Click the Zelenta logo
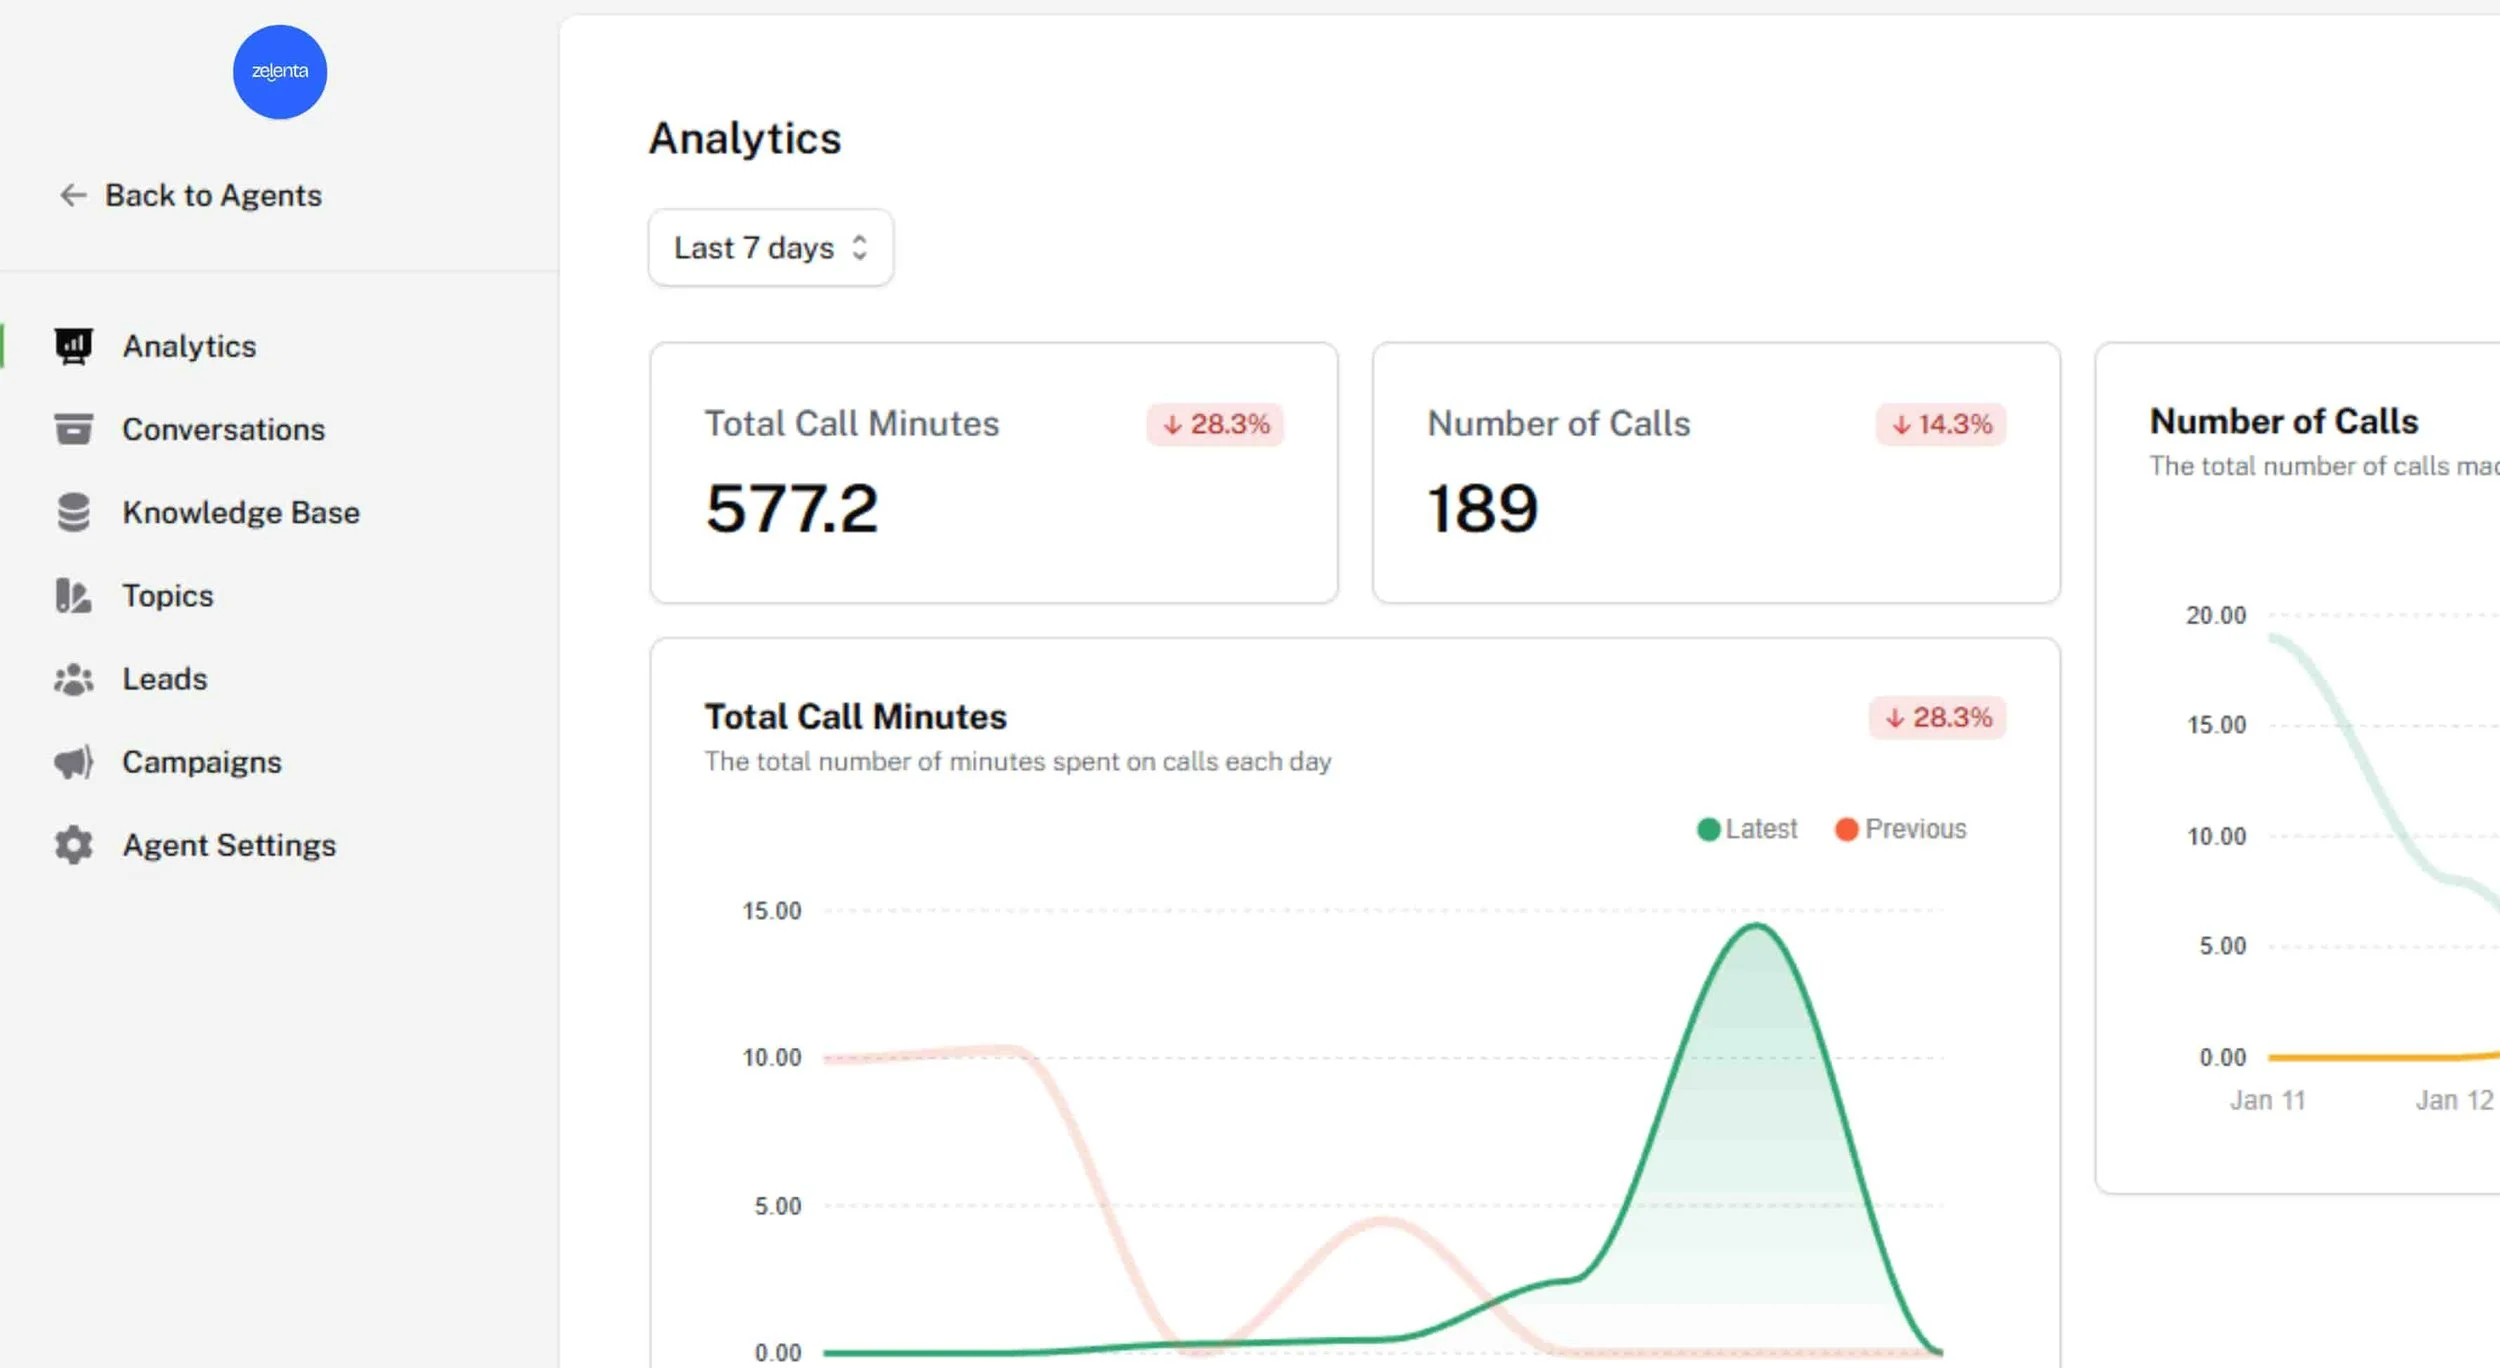Viewport: 2500px width, 1368px height. [279, 71]
